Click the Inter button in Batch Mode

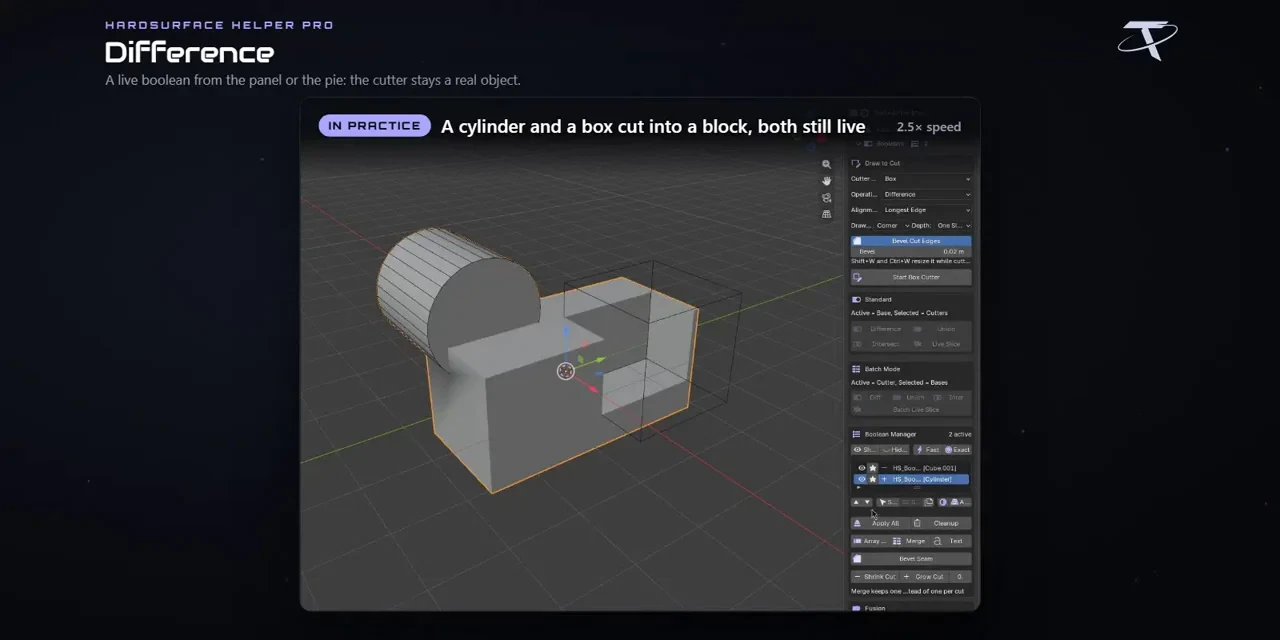point(951,397)
